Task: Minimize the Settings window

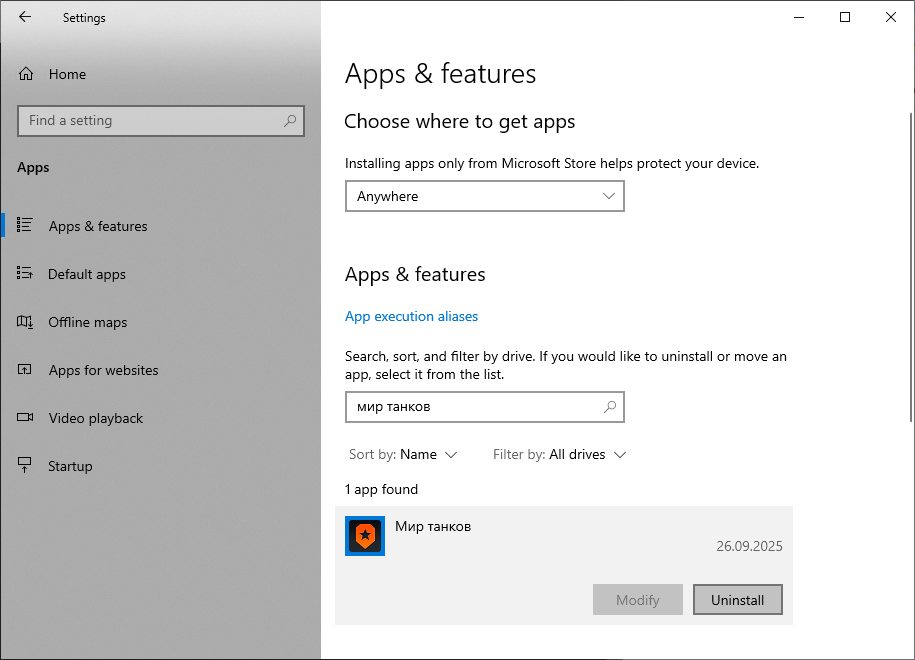Action: point(799,17)
